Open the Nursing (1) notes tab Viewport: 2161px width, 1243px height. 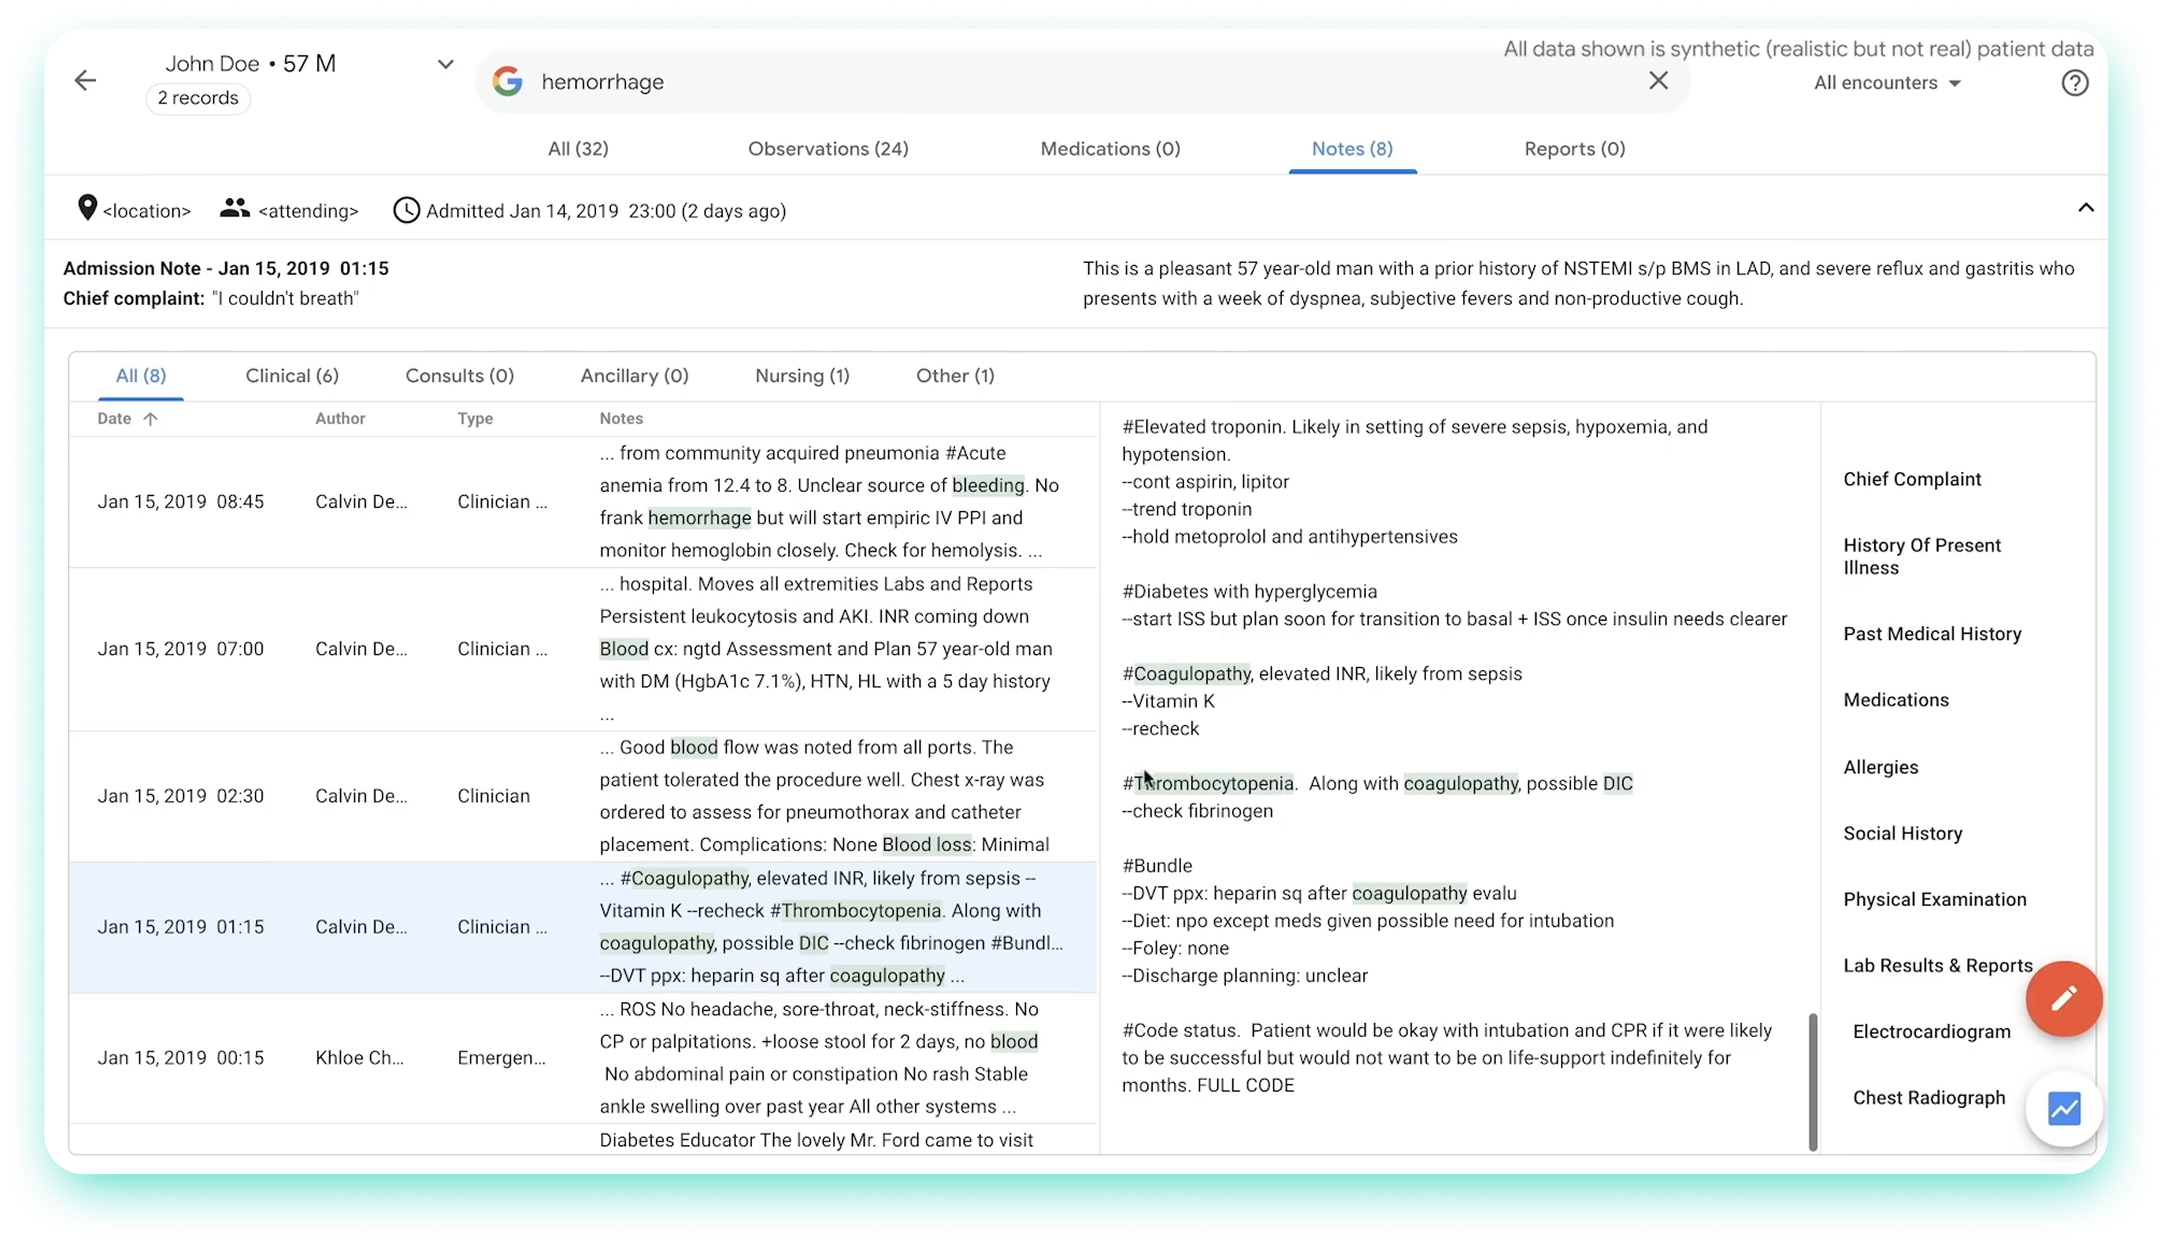coord(802,376)
